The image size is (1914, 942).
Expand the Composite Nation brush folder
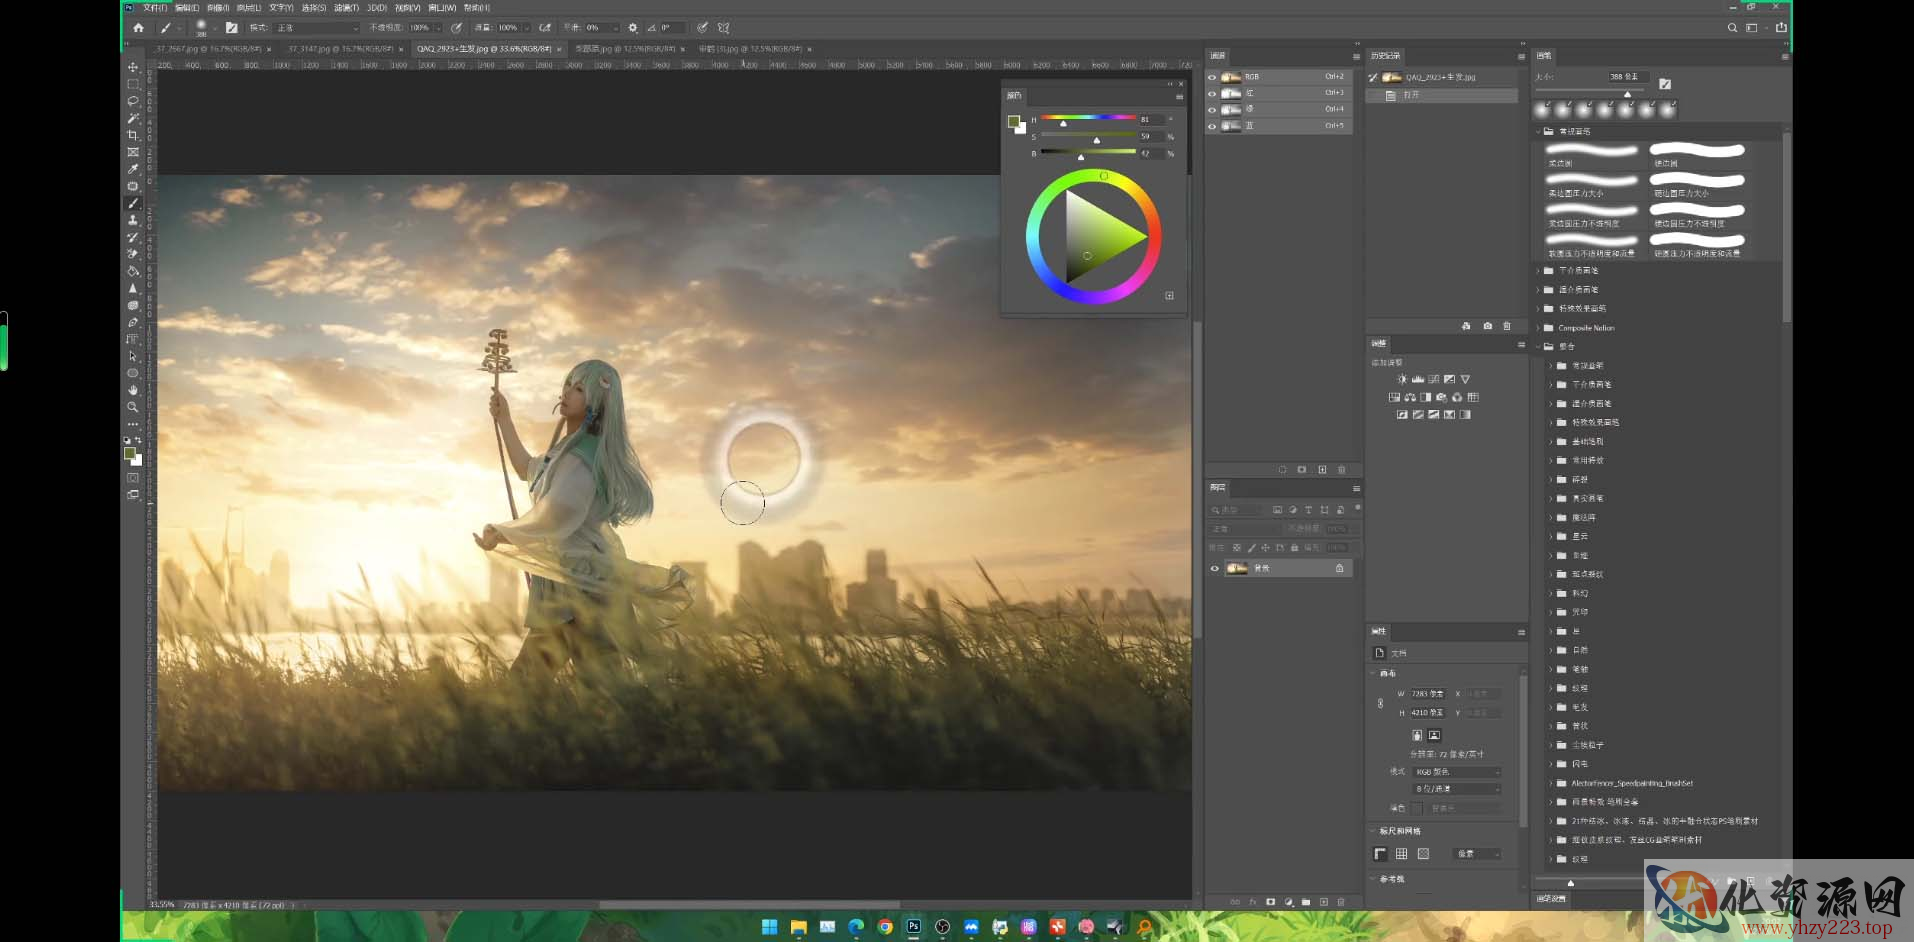1538,327
